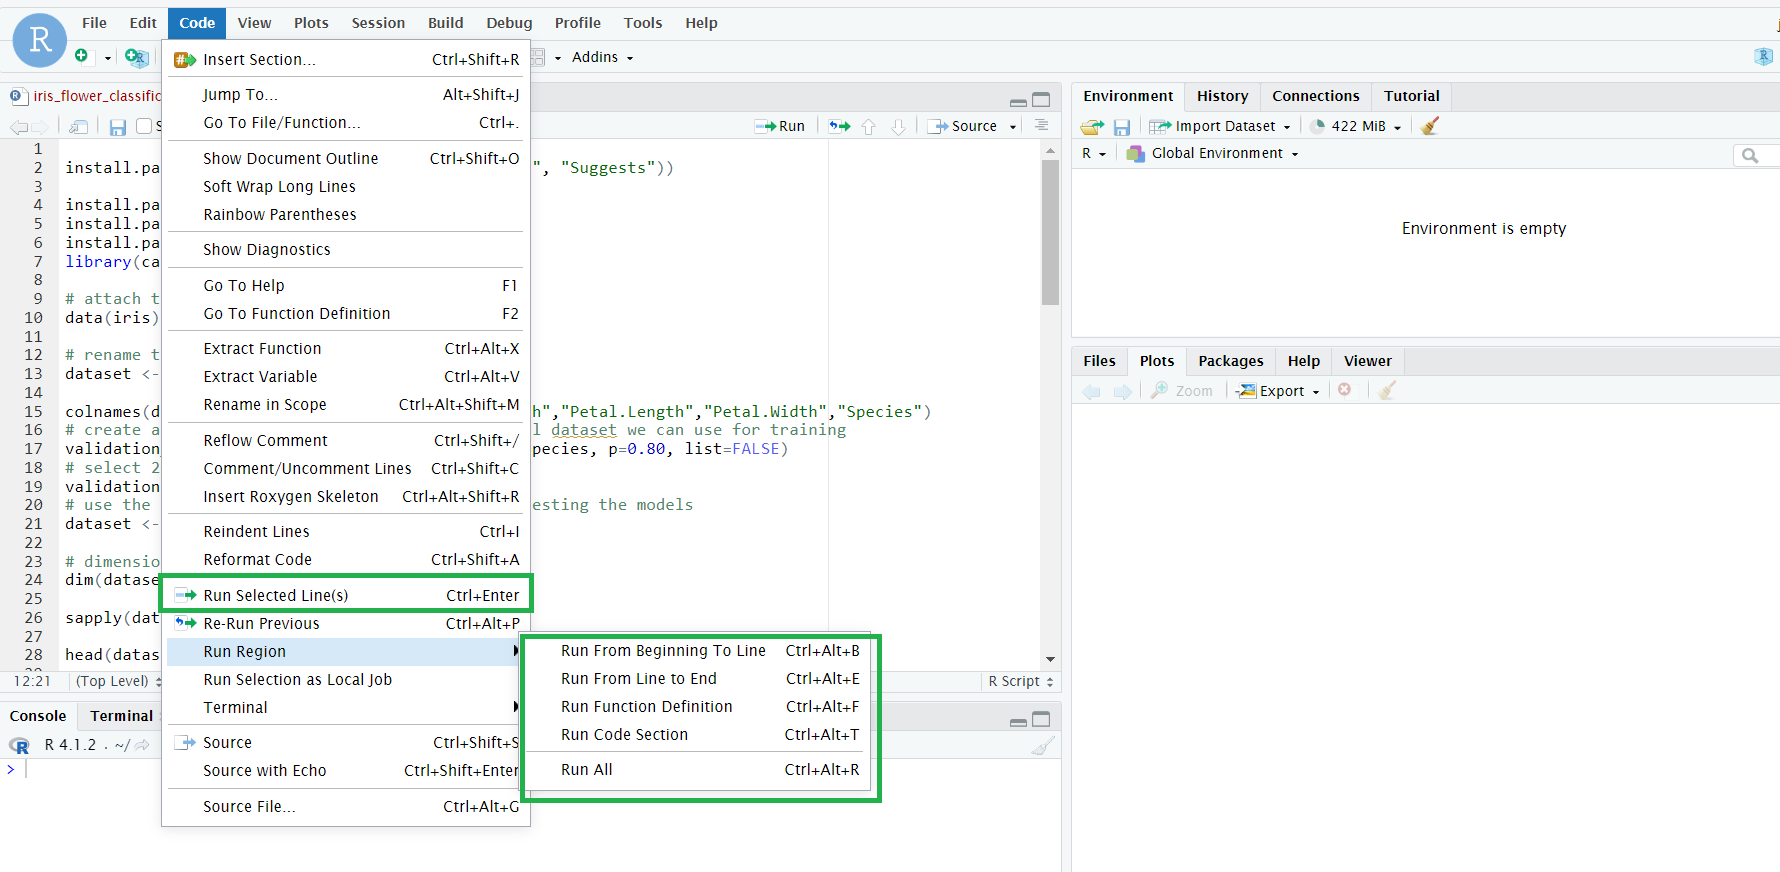Click the Plots pane previous plot arrow

(x=1092, y=391)
